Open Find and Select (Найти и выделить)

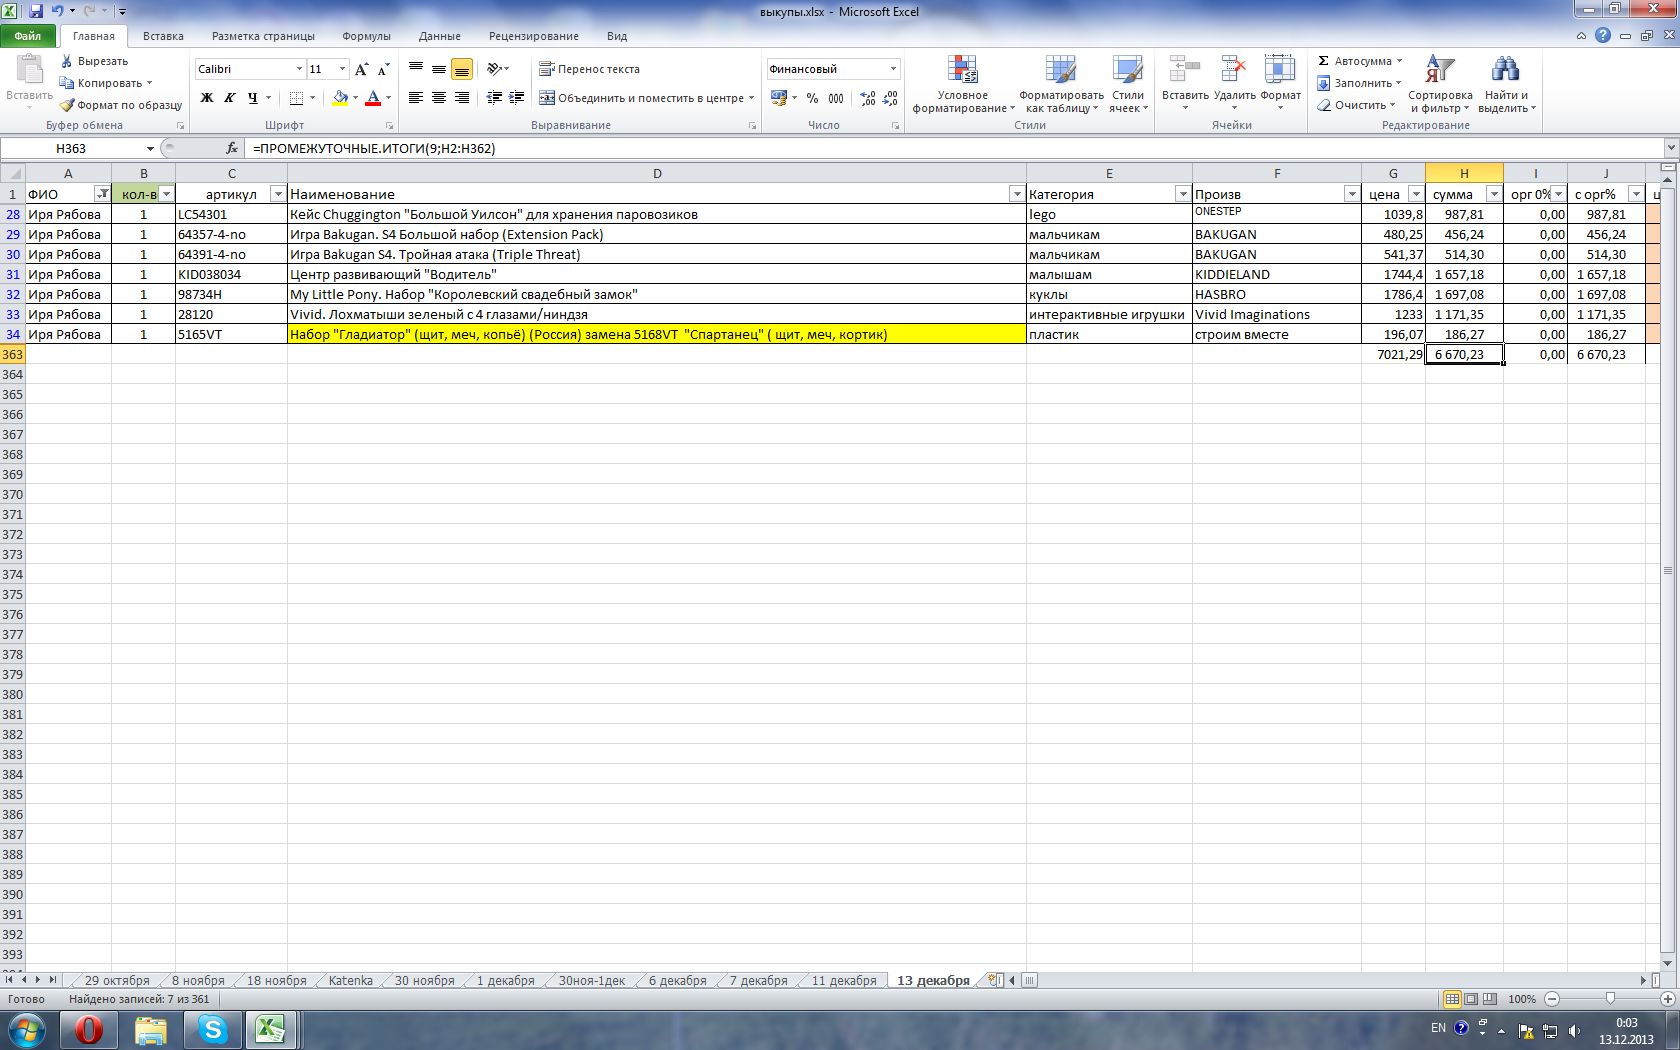click(1506, 84)
